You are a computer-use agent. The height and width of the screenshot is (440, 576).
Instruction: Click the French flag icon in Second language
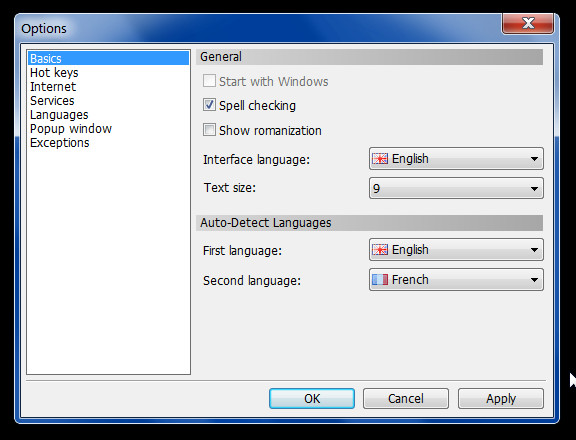tap(380, 280)
